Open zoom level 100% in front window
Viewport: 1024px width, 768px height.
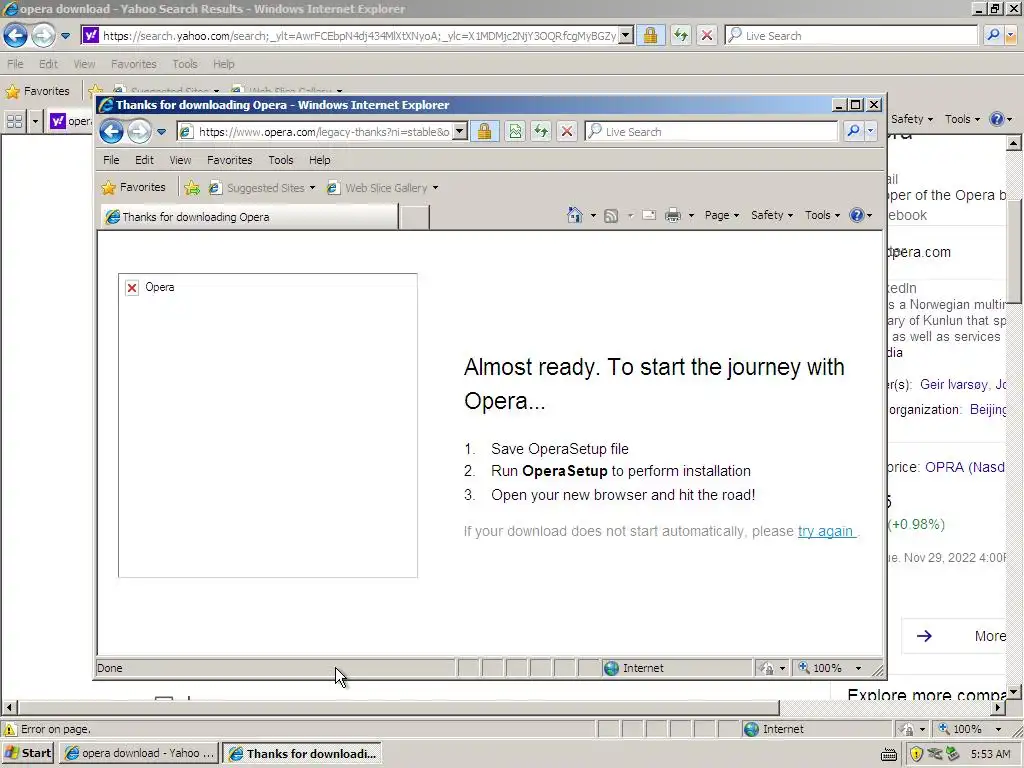click(831, 668)
